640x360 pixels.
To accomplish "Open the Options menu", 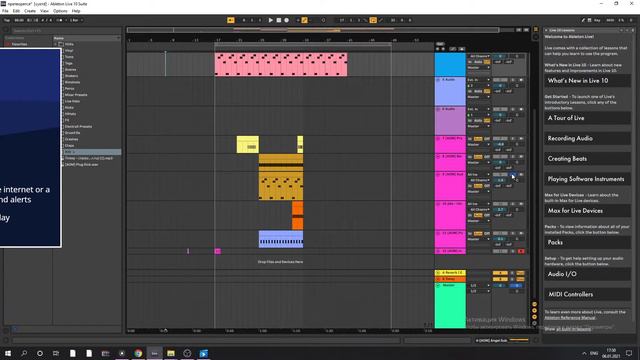I will (60, 11).
